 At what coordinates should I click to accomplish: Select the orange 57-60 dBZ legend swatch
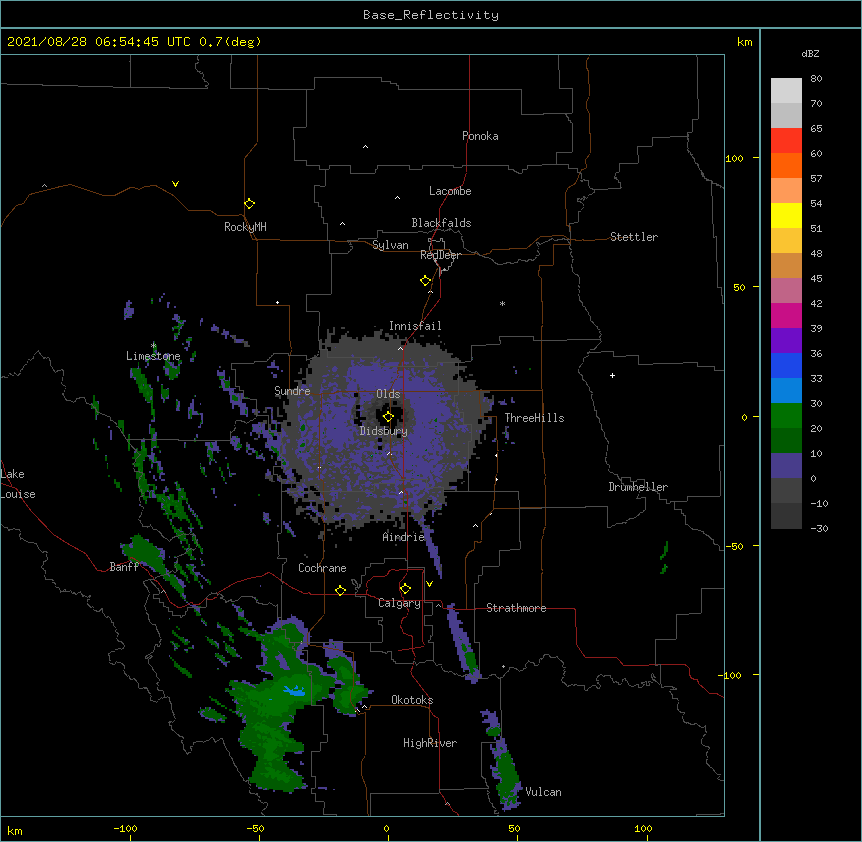click(786, 165)
